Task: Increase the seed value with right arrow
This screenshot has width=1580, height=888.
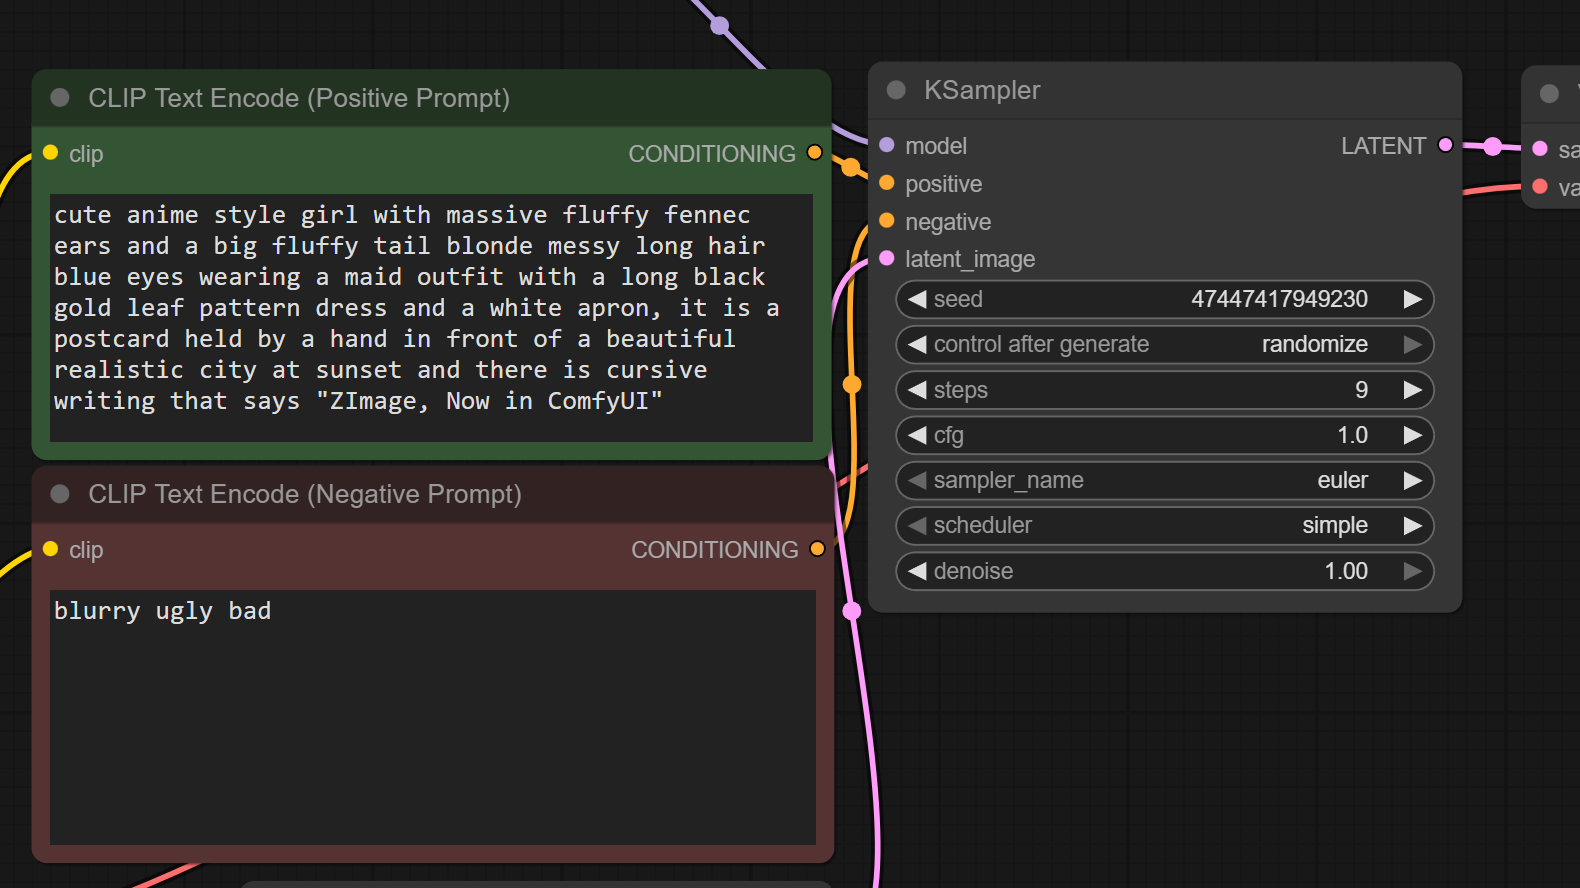Action: (x=1413, y=299)
